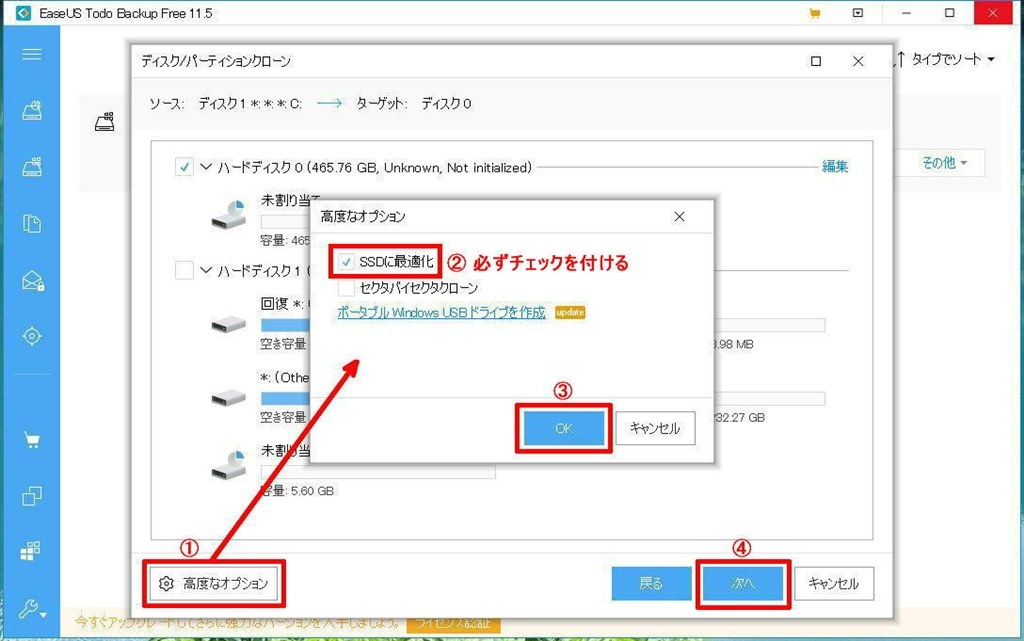Confirm with OK in 高度なオプション dialog

pyautogui.click(x=564, y=428)
